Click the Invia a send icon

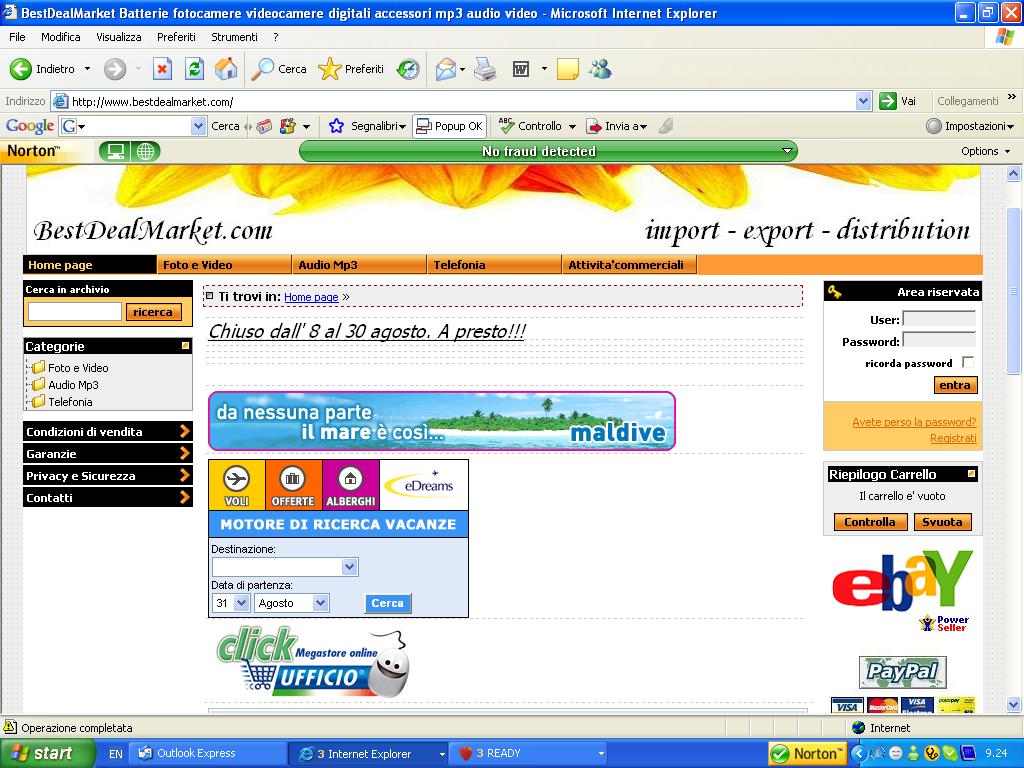pyautogui.click(x=593, y=126)
